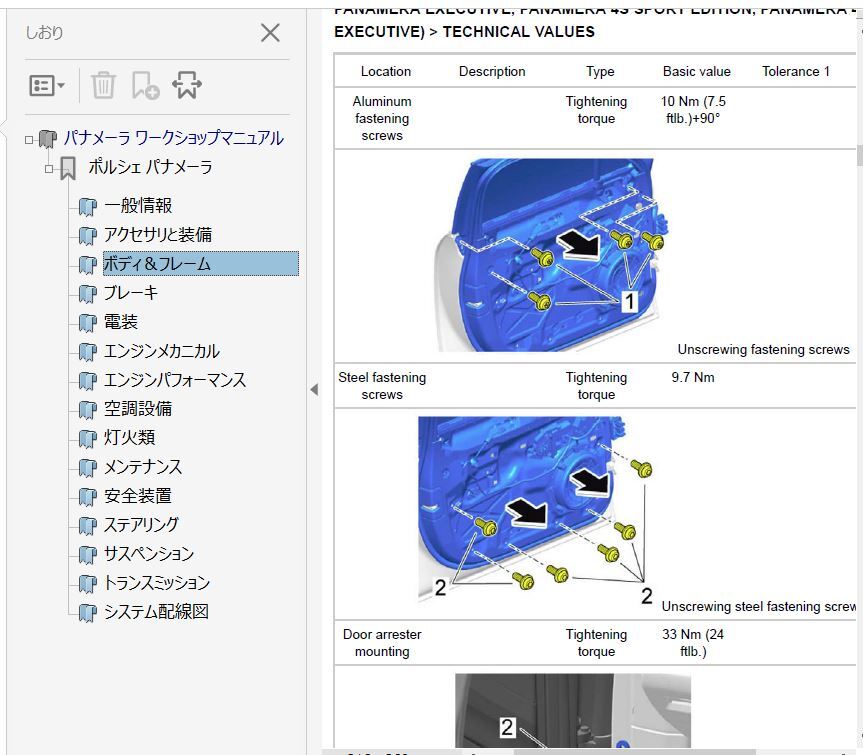The image size is (863, 755).
Task: Click the bookmark icon beside ステアリング
Action: click(88, 526)
